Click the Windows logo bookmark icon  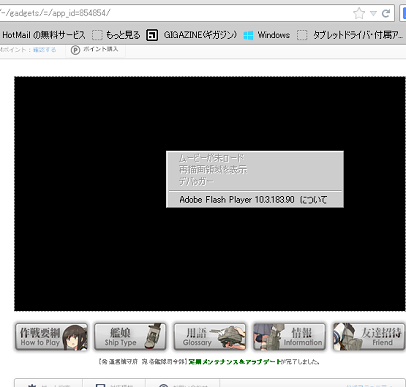(x=248, y=35)
